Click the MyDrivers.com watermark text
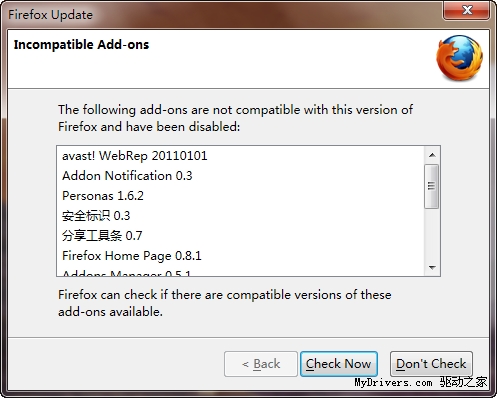The image size is (497, 398). [x=393, y=383]
